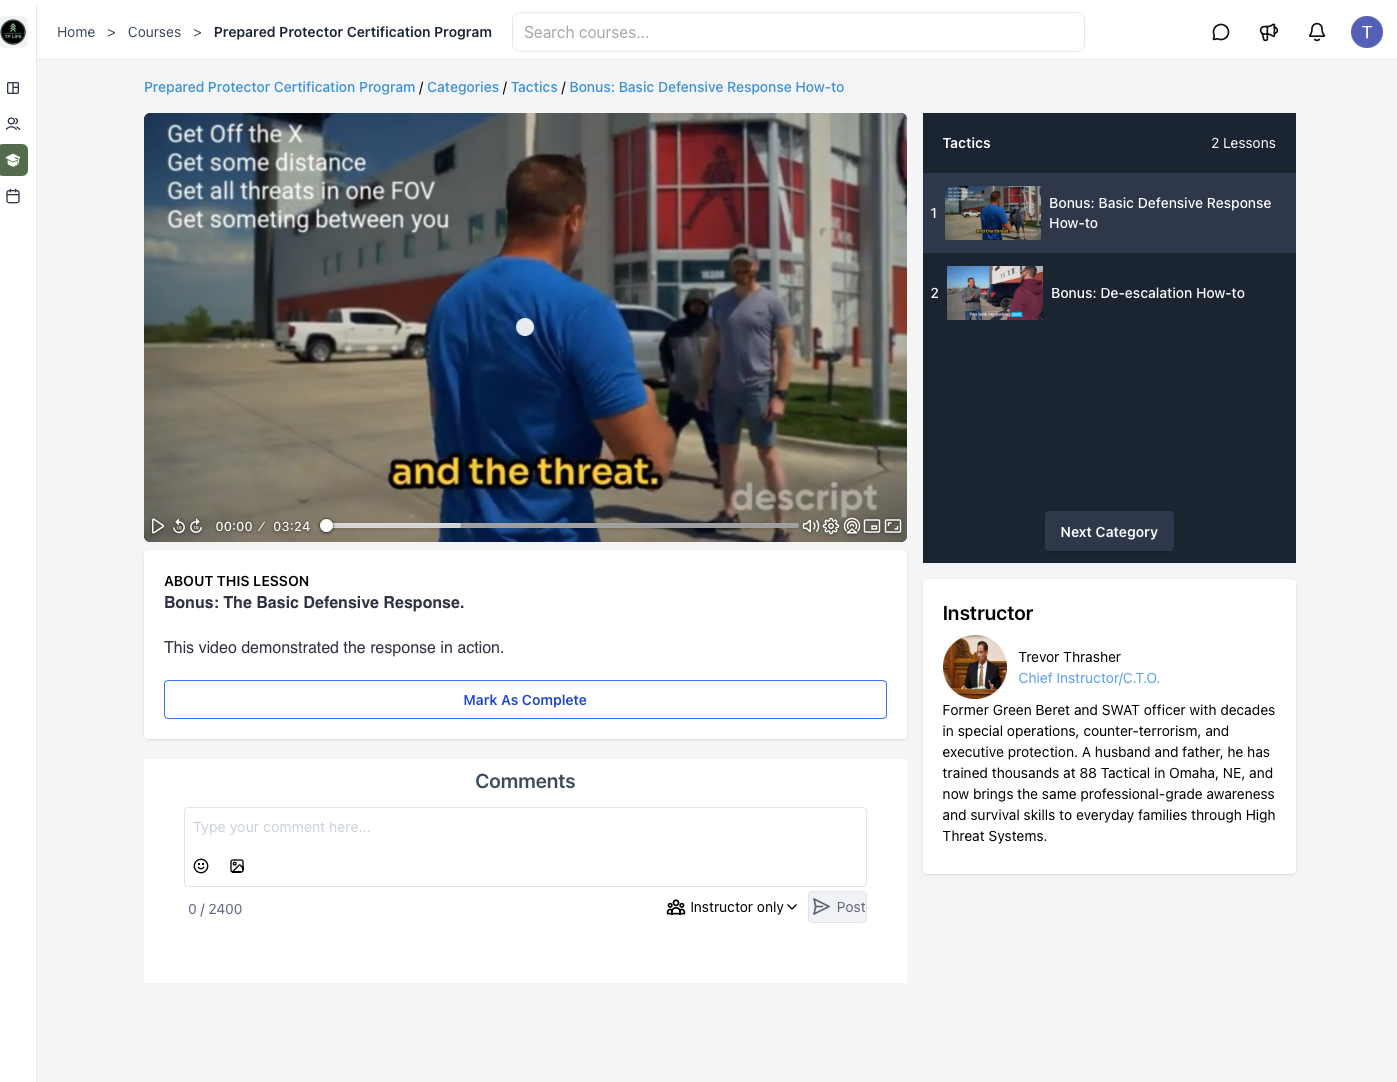This screenshot has width=1397, height=1082.
Task: Mark the lesson as complete
Action: 525,700
